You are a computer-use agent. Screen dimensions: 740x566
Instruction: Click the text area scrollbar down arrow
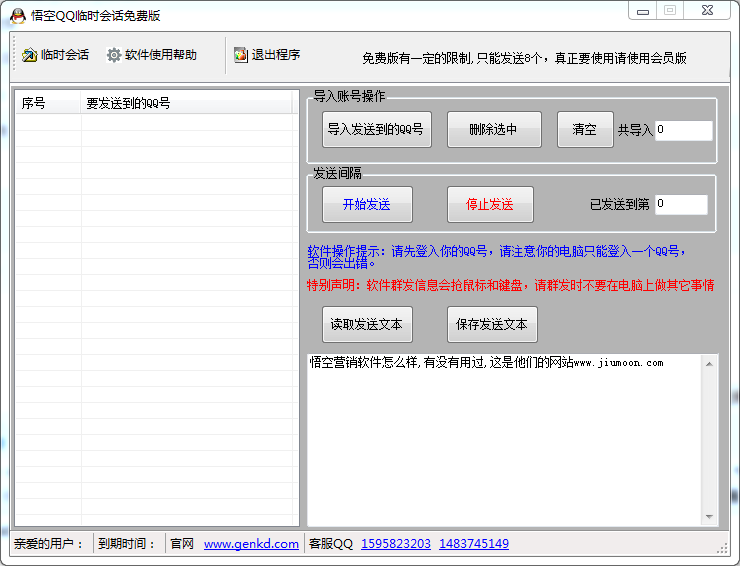tap(710, 517)
